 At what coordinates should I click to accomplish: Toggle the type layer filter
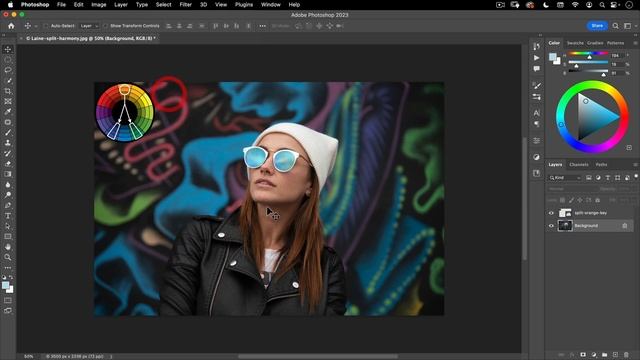[x=608, y=178]
